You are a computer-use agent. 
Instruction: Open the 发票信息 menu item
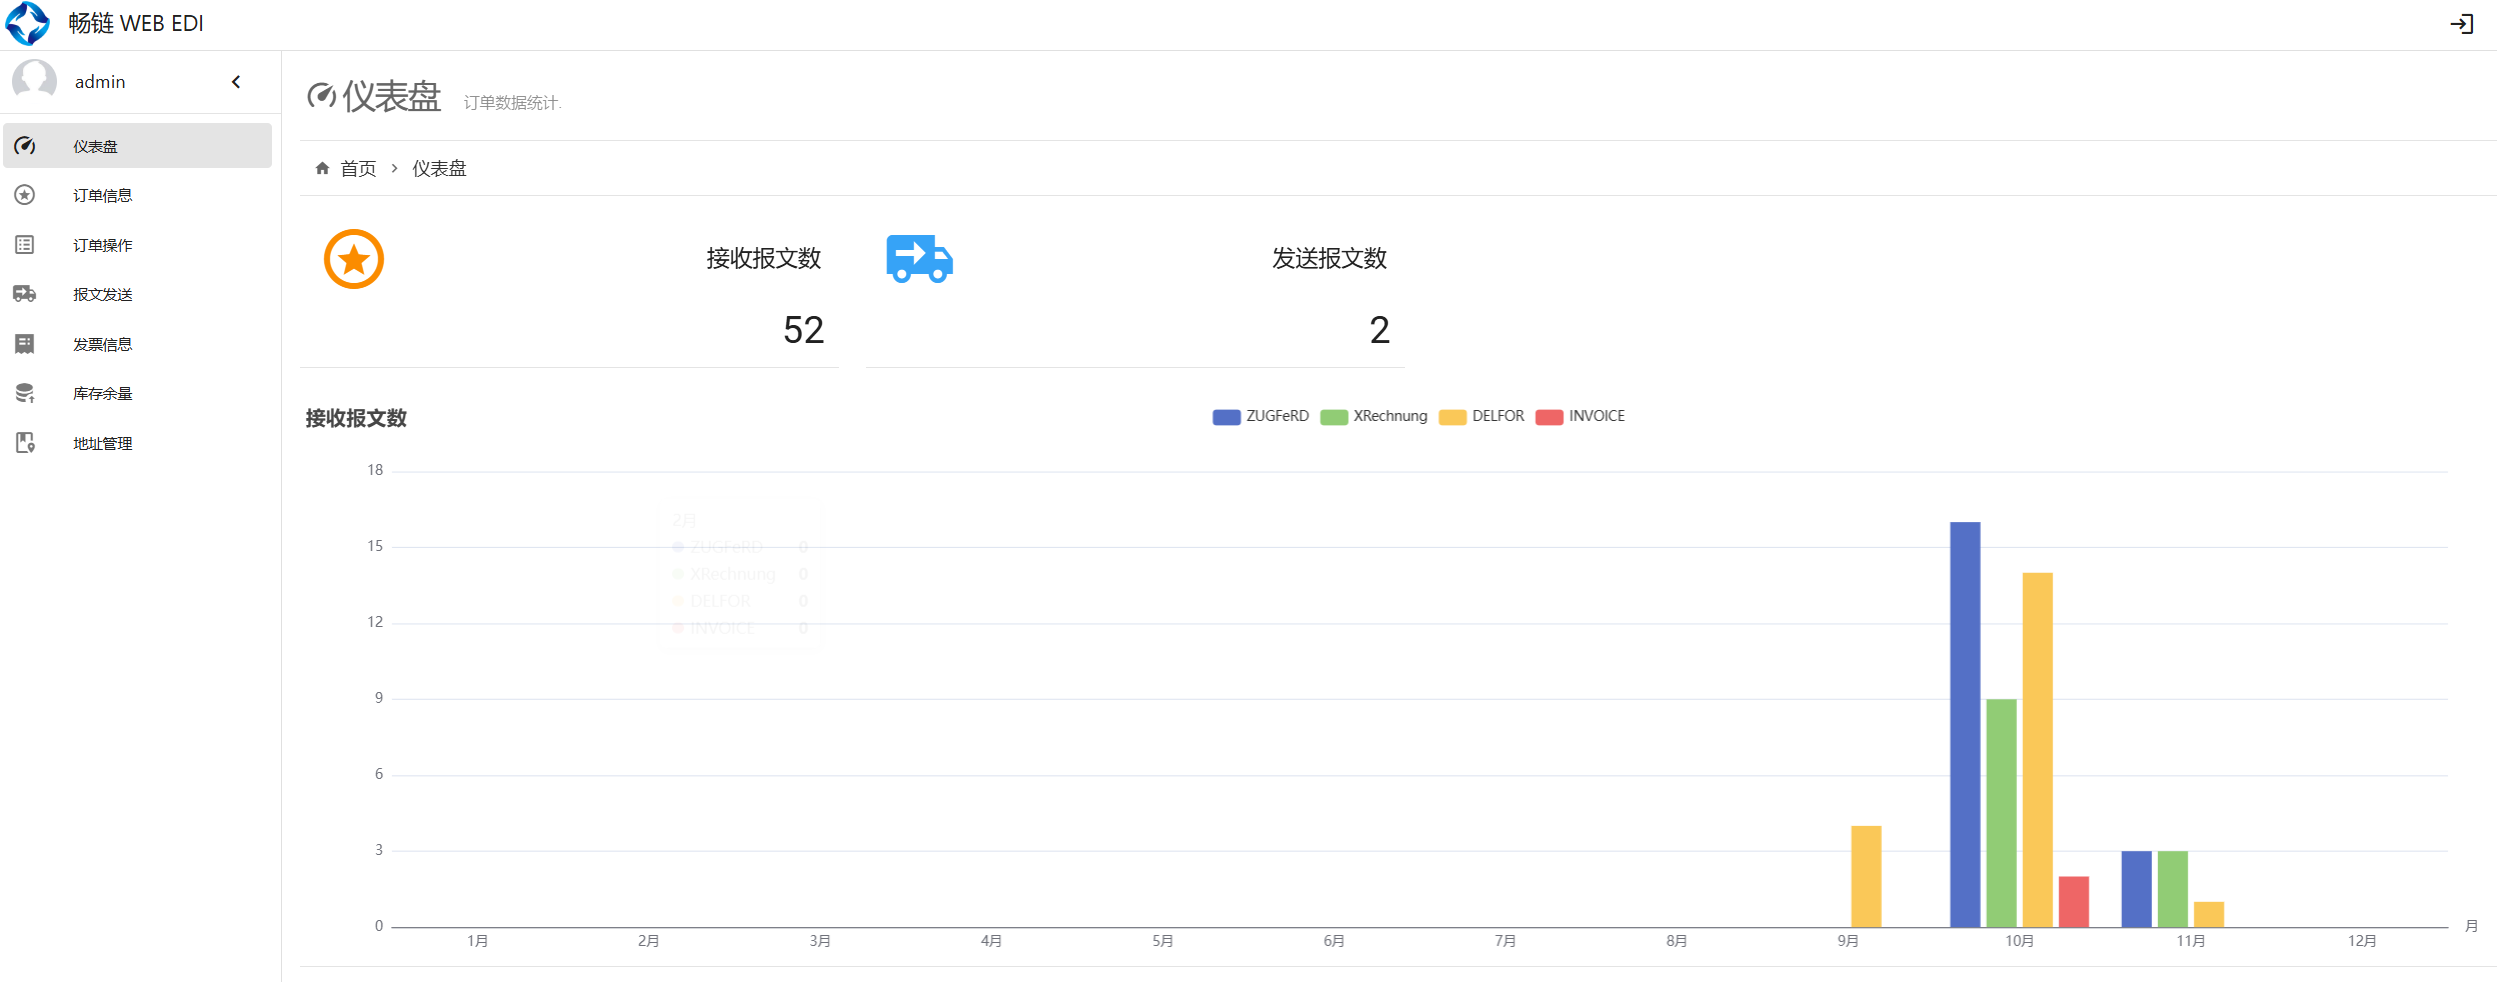(x=102, y=344)
